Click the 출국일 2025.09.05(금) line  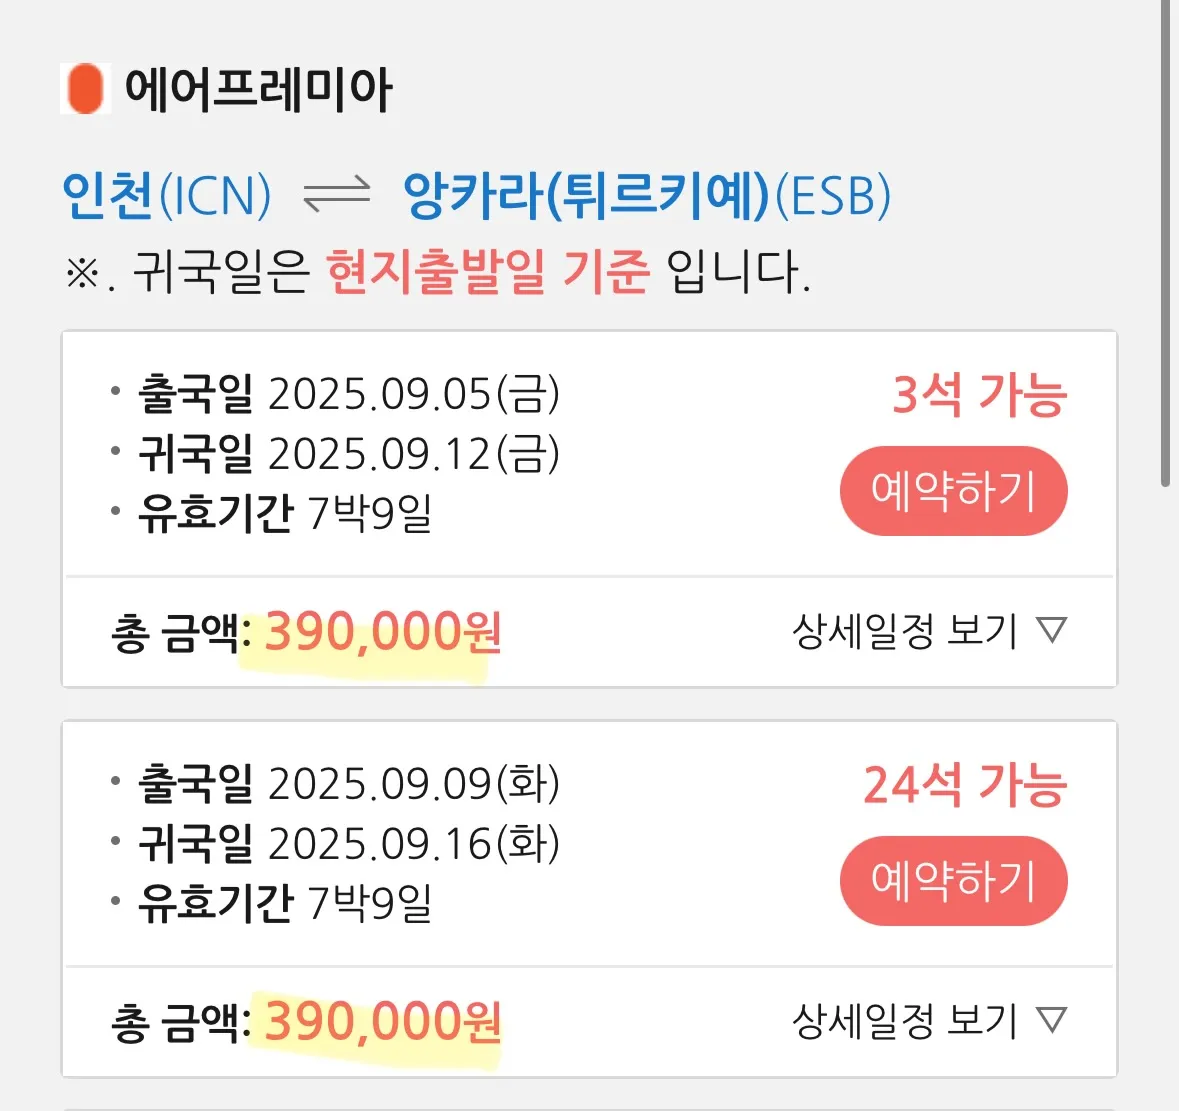tap(348, 394)
